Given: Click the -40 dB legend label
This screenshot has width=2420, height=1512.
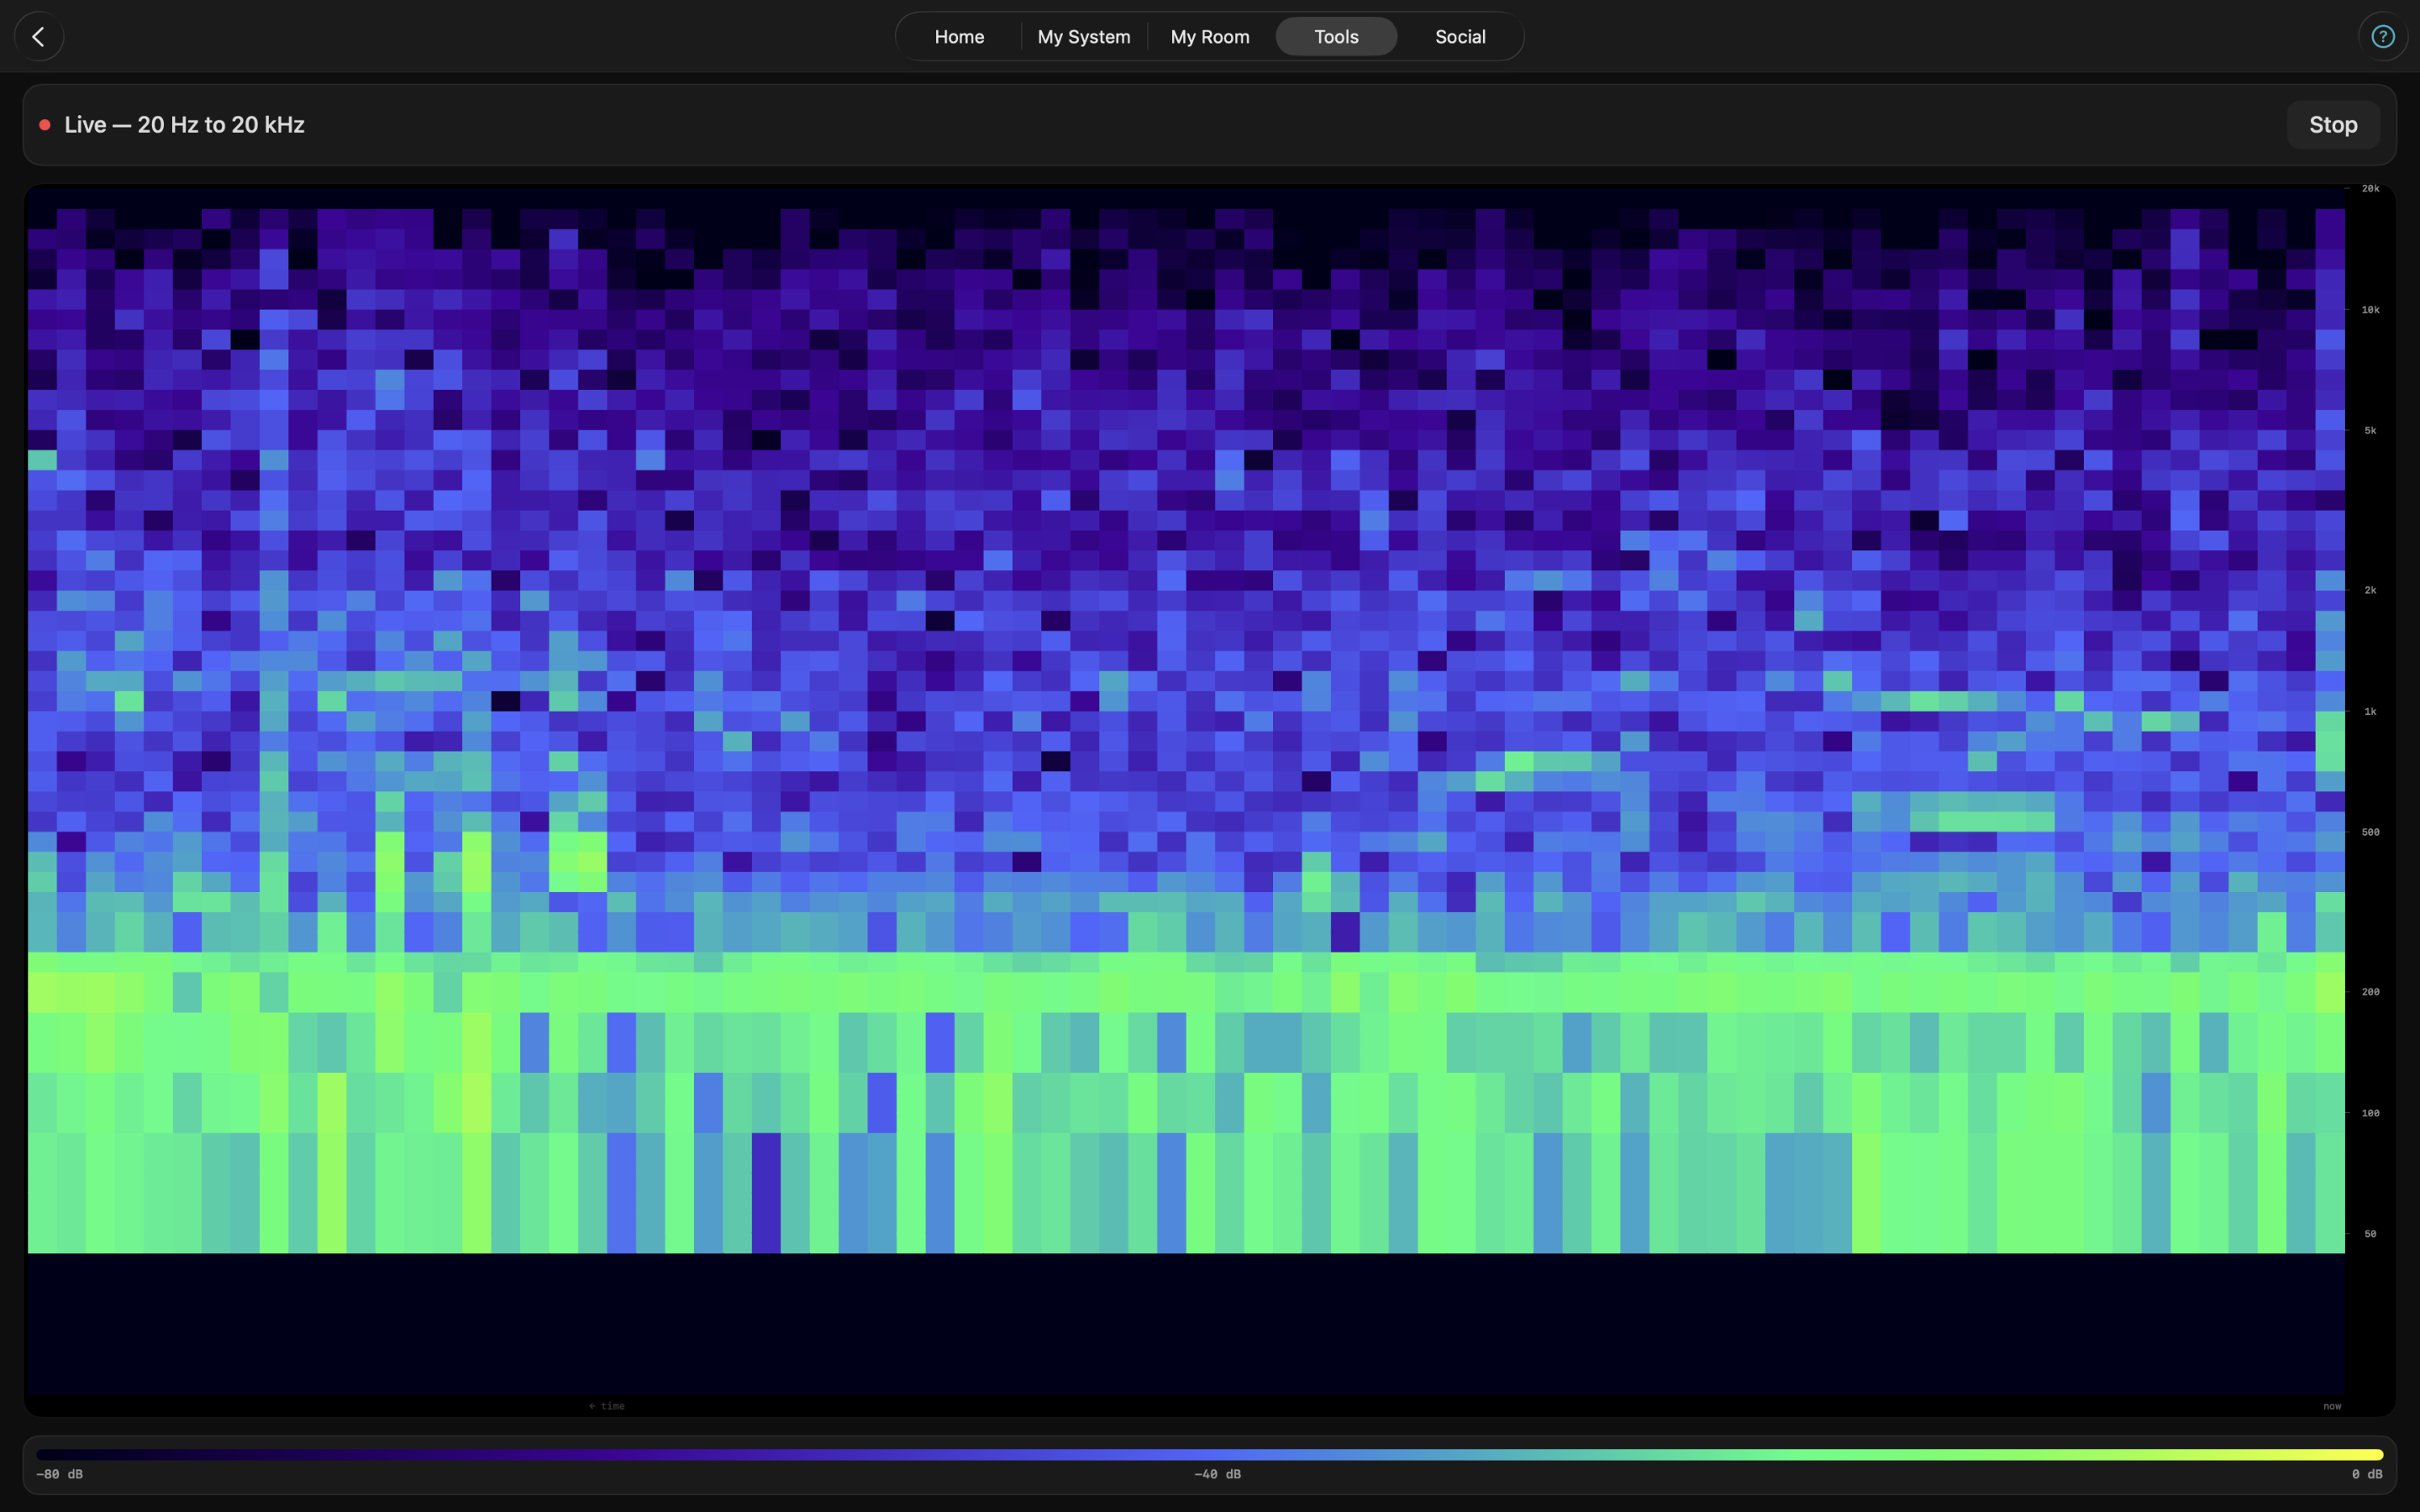Looking at the screenshot, I should tap(1217, 1474).
